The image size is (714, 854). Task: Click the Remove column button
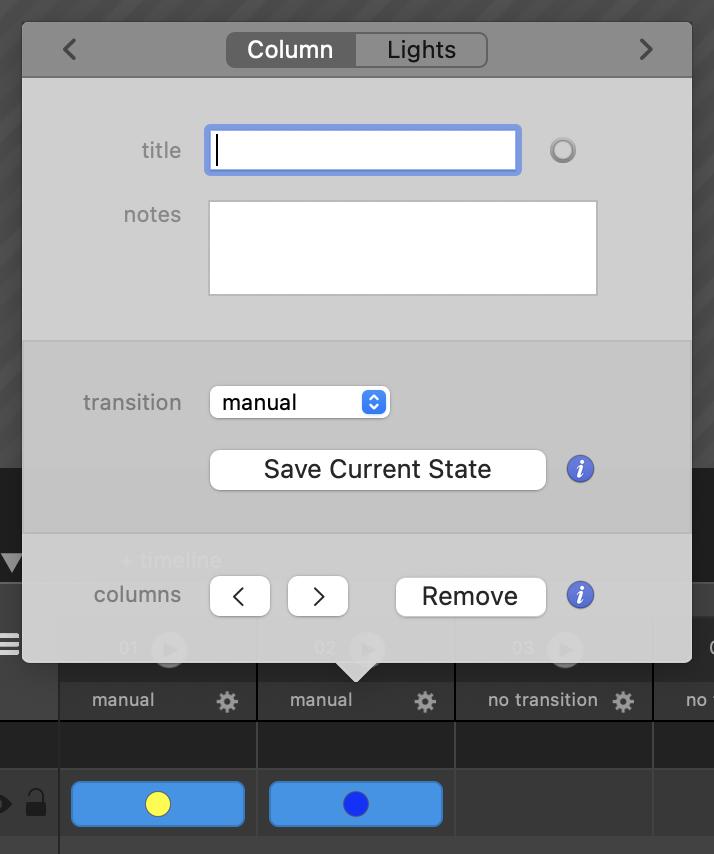470,596
